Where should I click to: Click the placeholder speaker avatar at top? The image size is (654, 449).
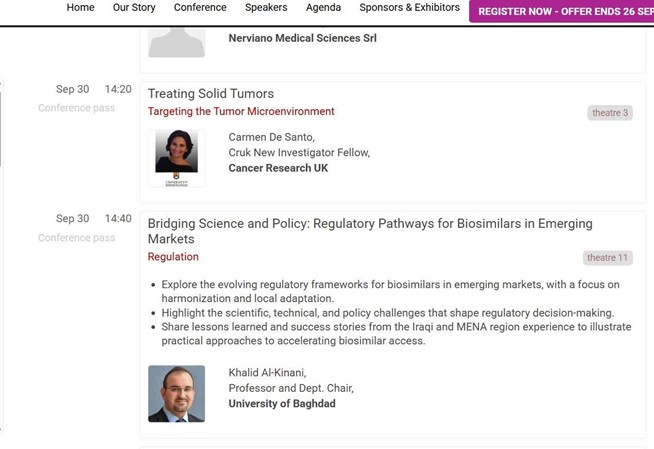[x=176, y=40]
